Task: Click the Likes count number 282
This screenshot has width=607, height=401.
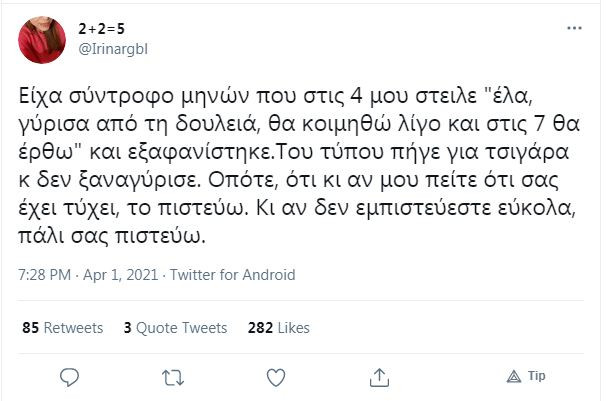Action: [260, 327]
